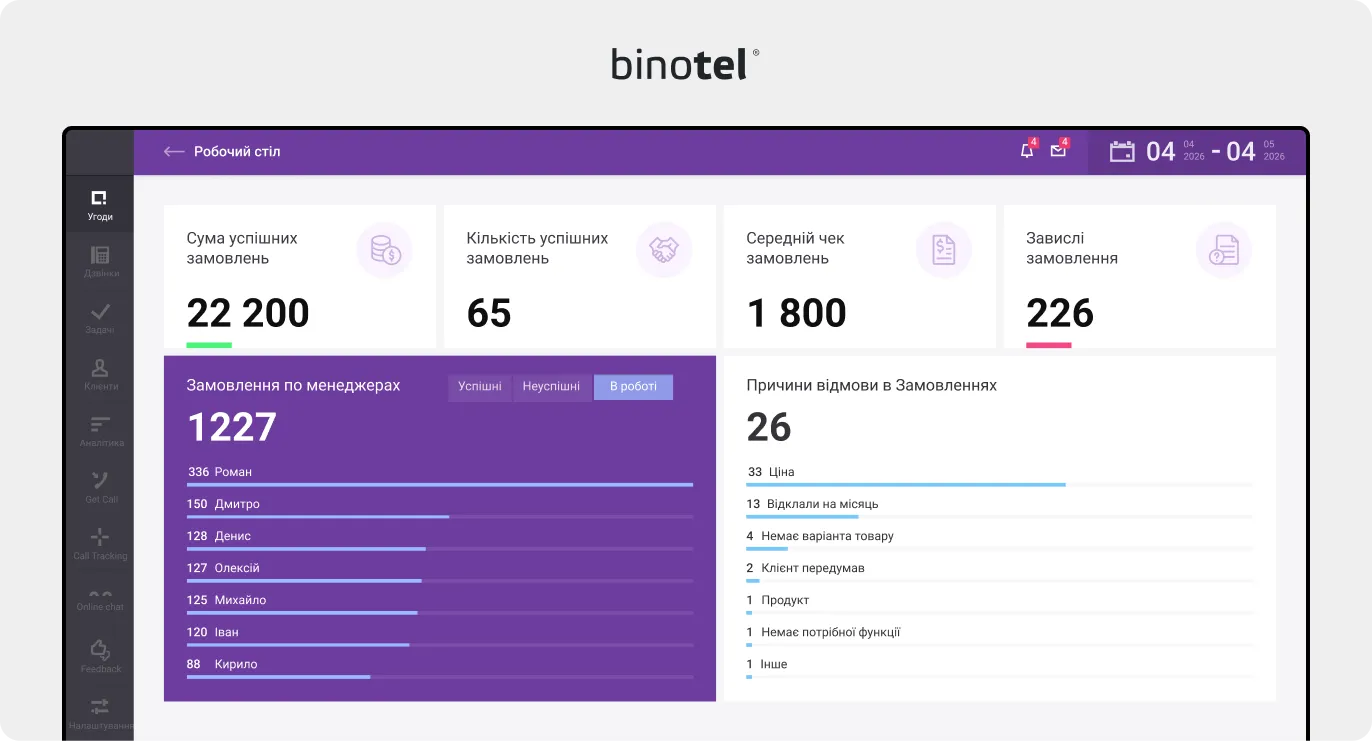Click the coins icon on Сума успішних замовлень

(385, 250)
